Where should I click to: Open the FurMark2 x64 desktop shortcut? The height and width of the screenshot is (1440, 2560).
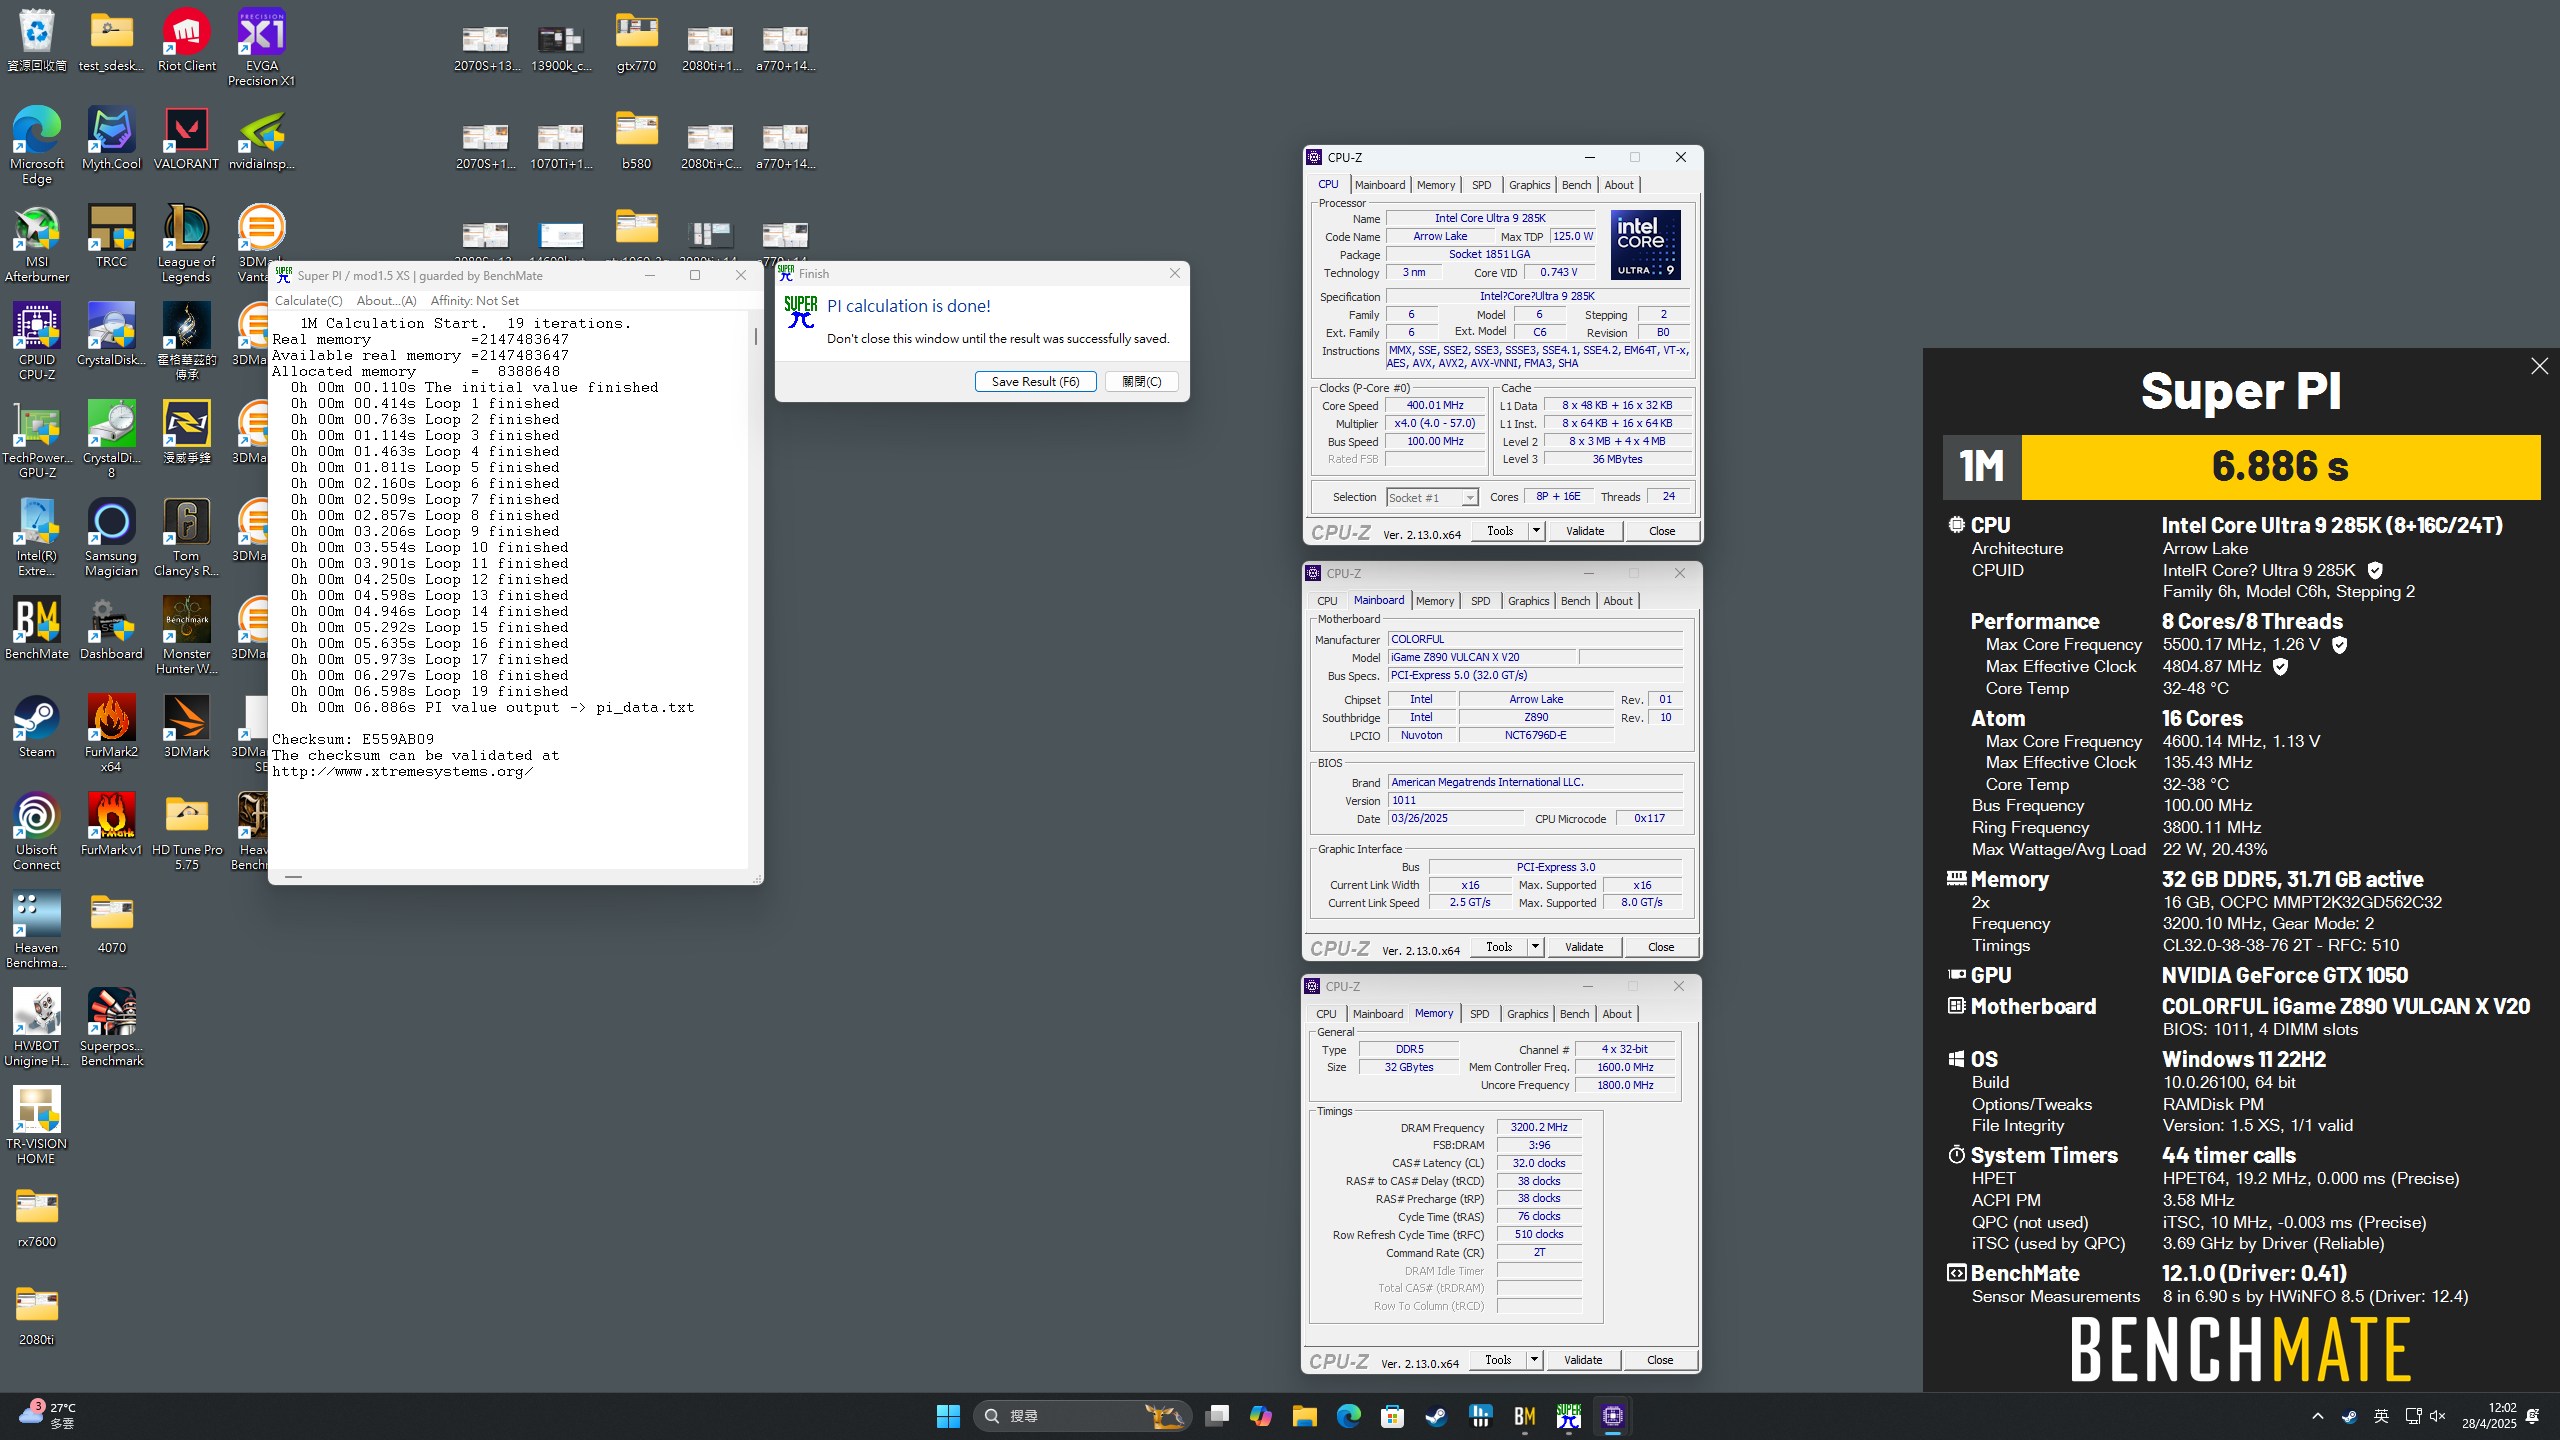click(111, 733)
